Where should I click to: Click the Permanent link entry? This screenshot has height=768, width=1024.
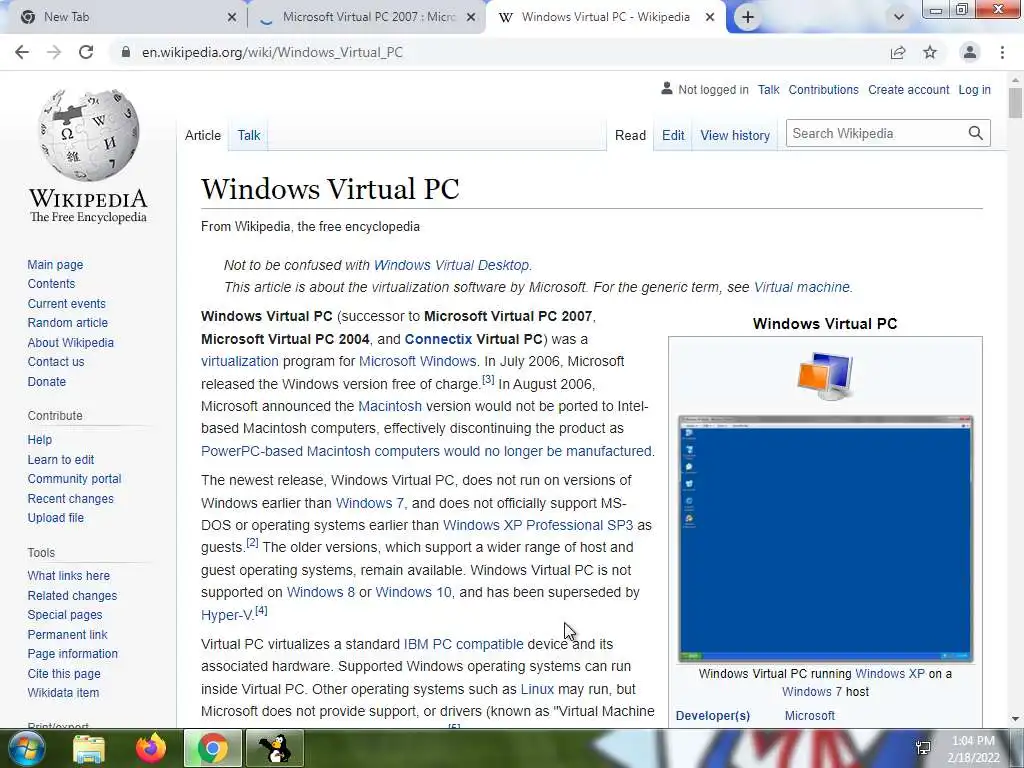[x=67, y=634]
